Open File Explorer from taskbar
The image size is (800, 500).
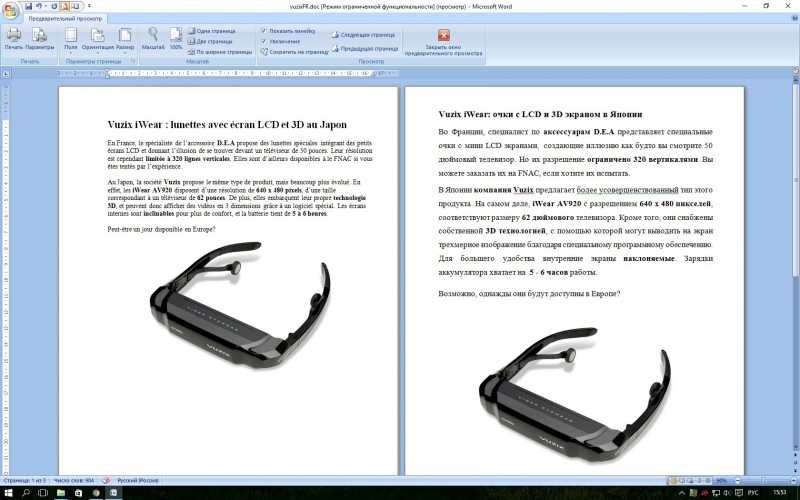click(x=61, y=493)
